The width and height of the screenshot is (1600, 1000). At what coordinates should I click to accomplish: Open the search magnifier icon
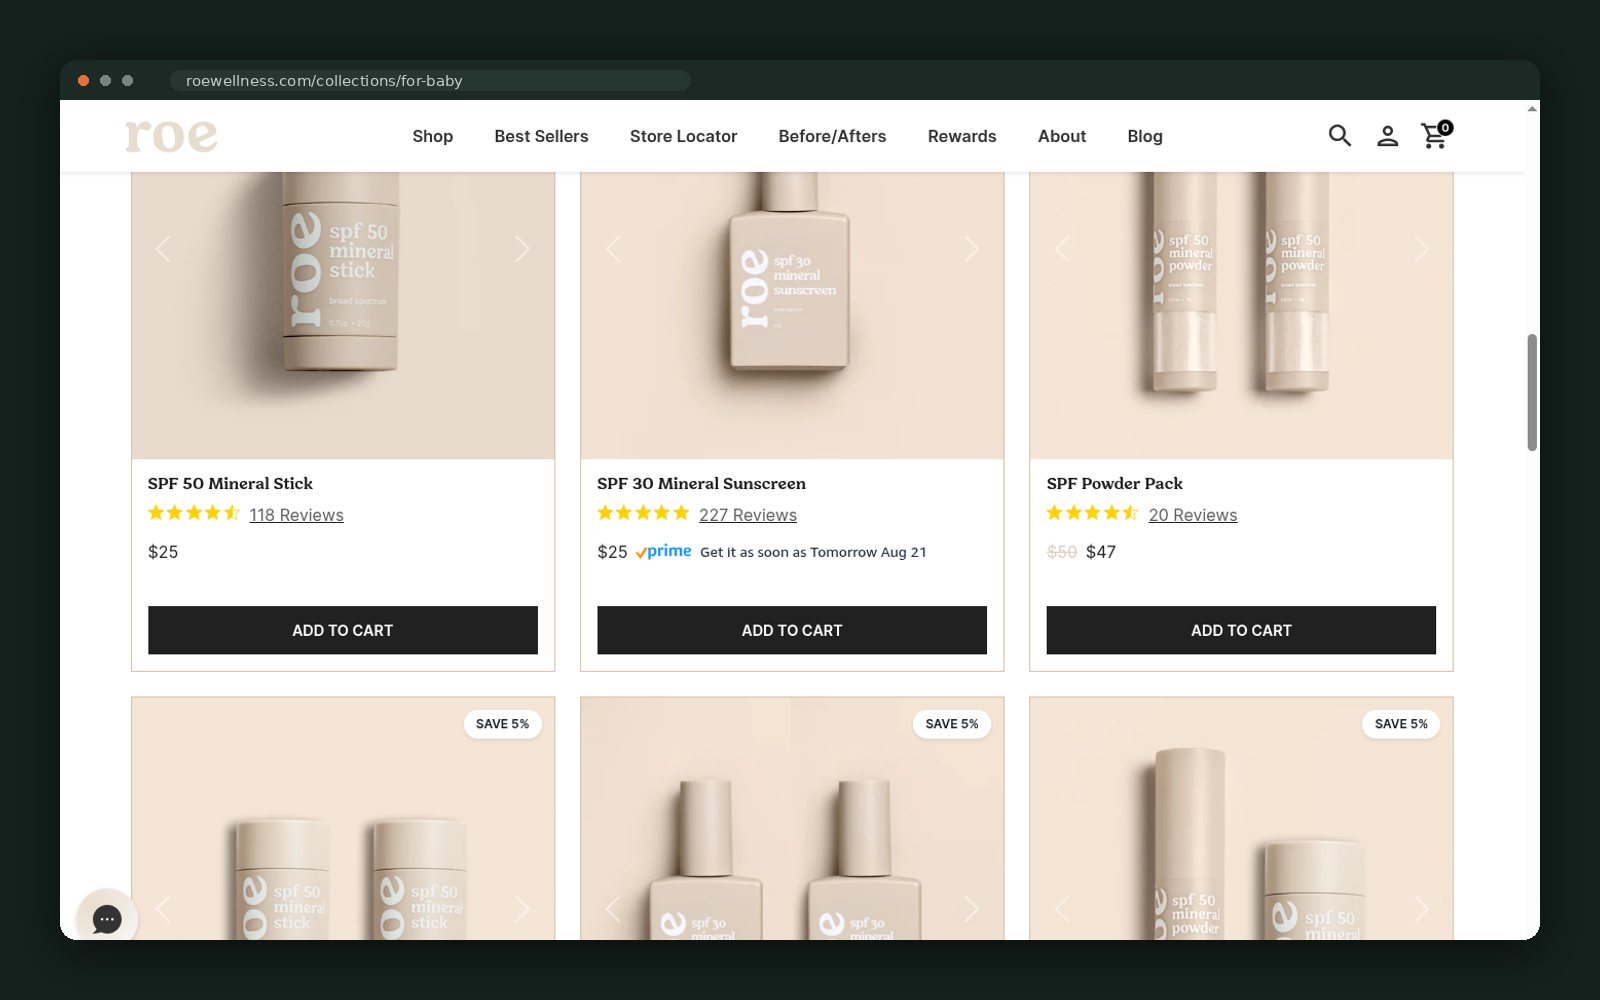1339,135
